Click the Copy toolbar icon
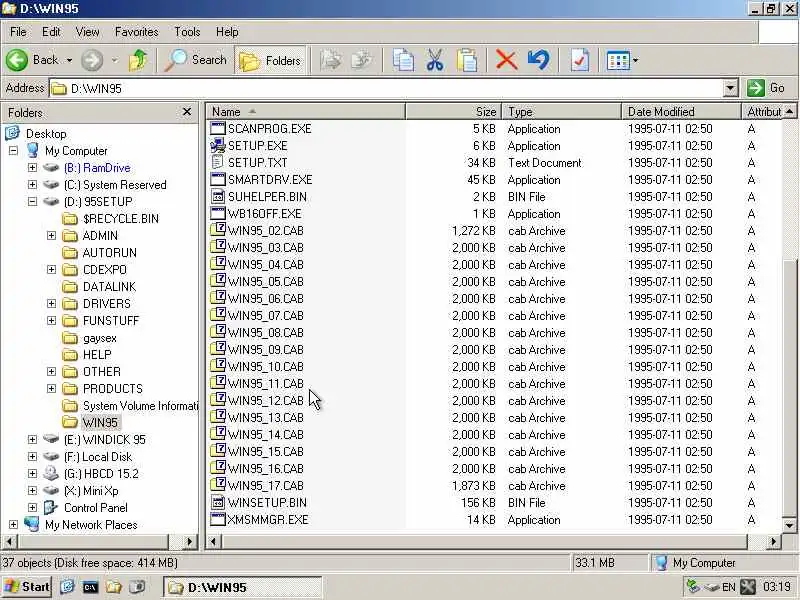This screenshot has height=600, width=800. (403, 60)
